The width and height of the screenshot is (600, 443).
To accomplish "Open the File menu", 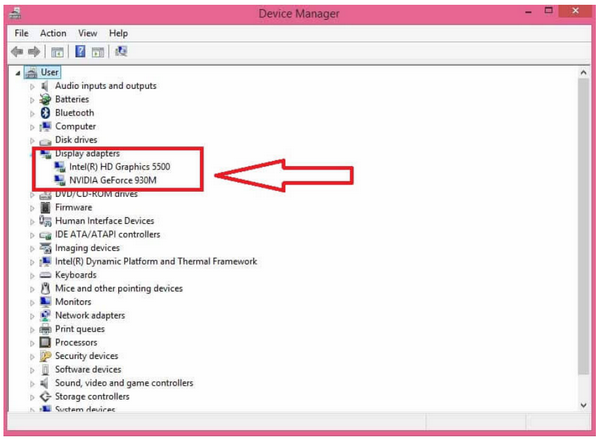I will [x=22, y=33].
